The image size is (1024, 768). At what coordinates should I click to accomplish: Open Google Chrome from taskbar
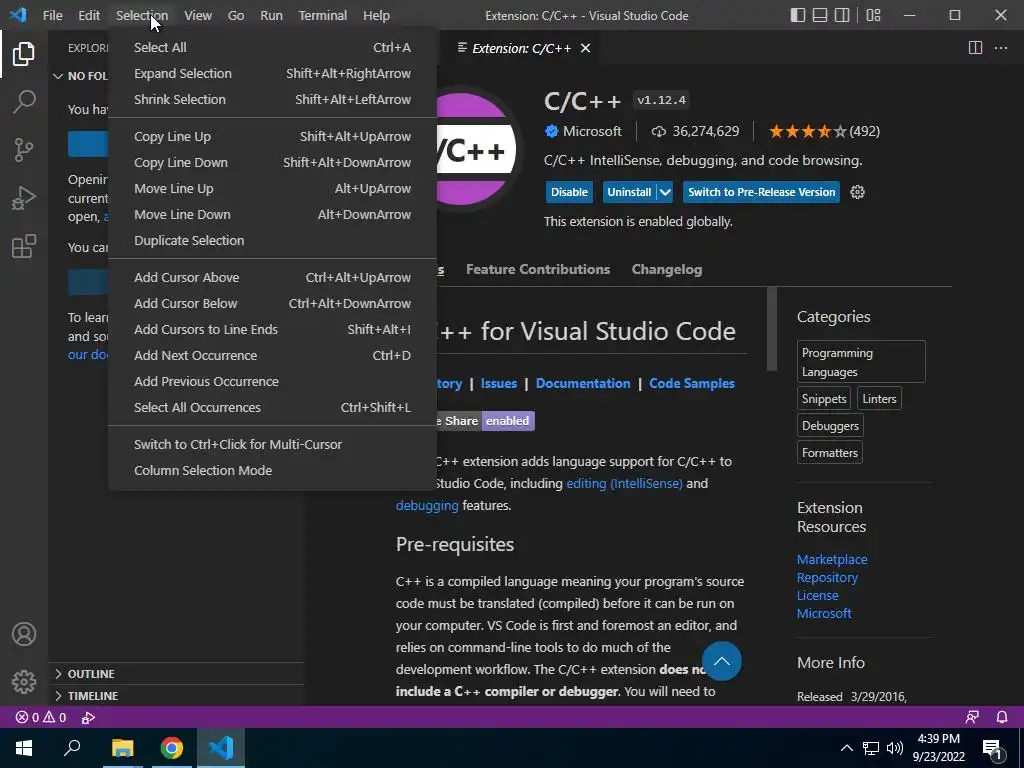point(172,748)
